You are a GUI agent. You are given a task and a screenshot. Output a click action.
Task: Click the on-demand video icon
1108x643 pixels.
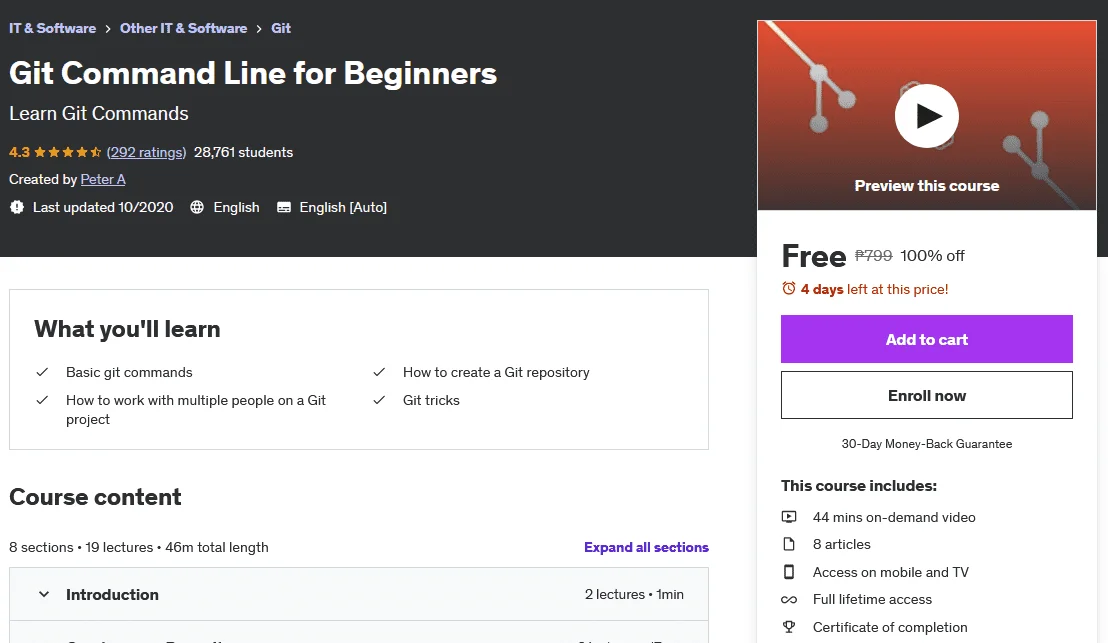(x=789, y=517)
